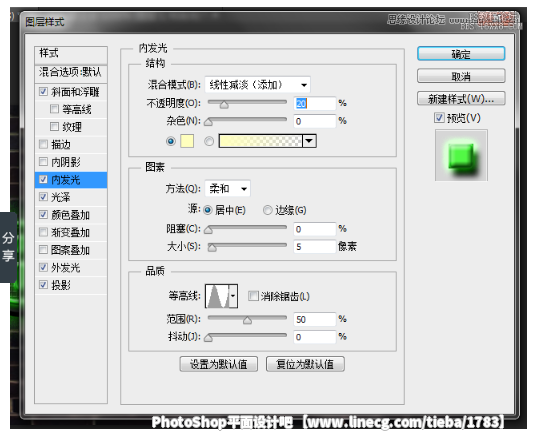Select the 斜面和浮雕 style row
This screenshot has height=441, width=560.
pos(71,92)
